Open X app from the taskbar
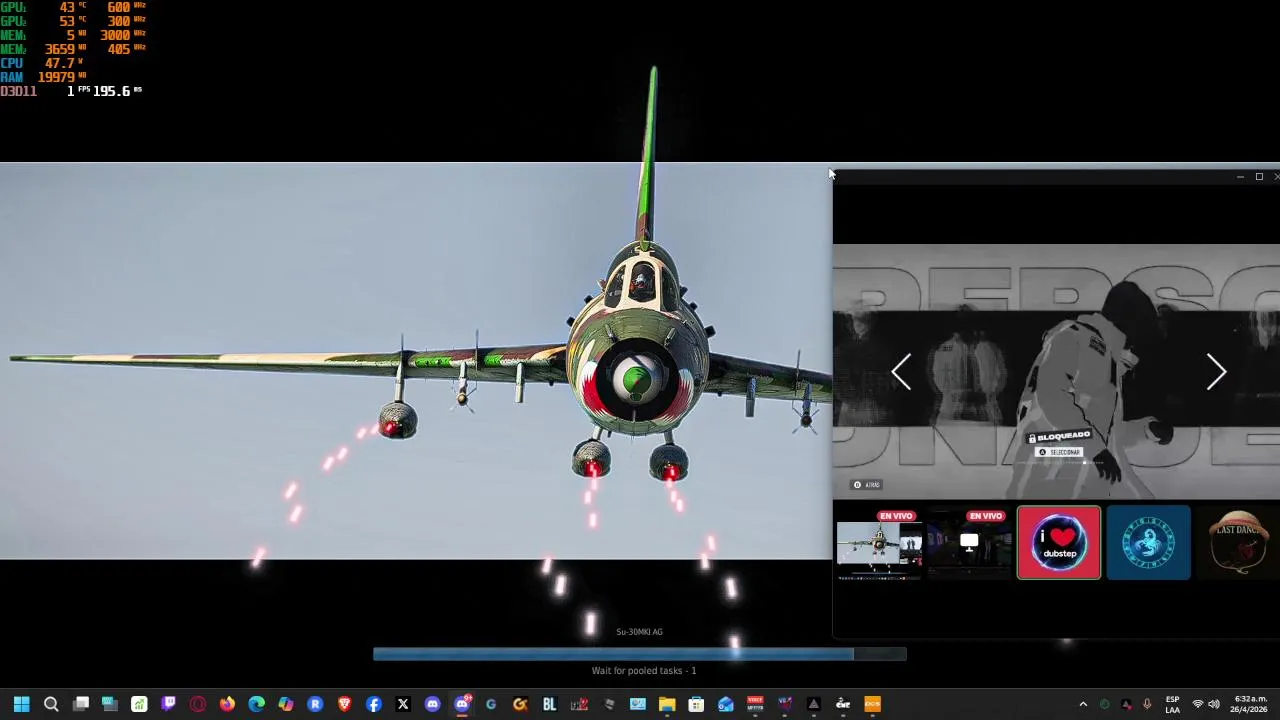The height and width of the screenshot is (720, 1280). pyautogui.click(x=403, y=704)
